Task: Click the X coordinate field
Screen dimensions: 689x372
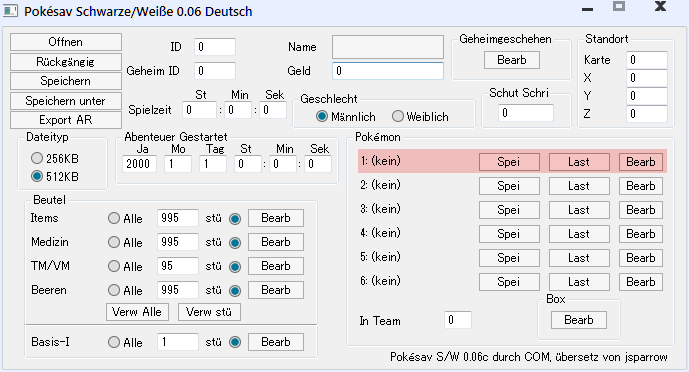Action: [x=647, y=78]
